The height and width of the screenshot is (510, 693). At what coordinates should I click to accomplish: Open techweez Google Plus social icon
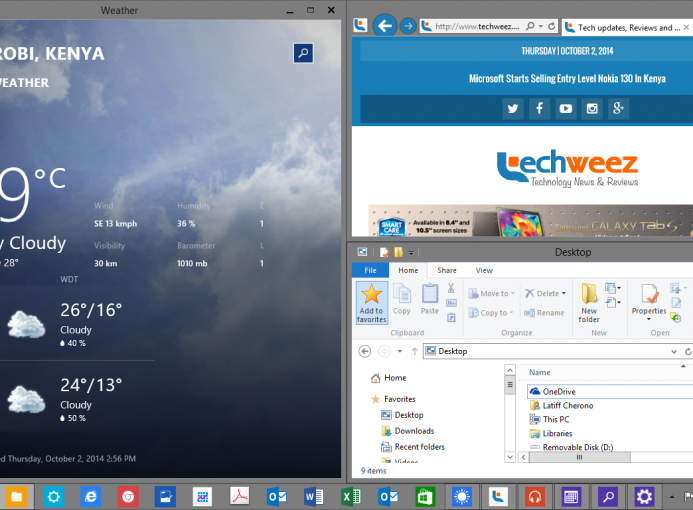pyautogui.click(x=618, y=108)
